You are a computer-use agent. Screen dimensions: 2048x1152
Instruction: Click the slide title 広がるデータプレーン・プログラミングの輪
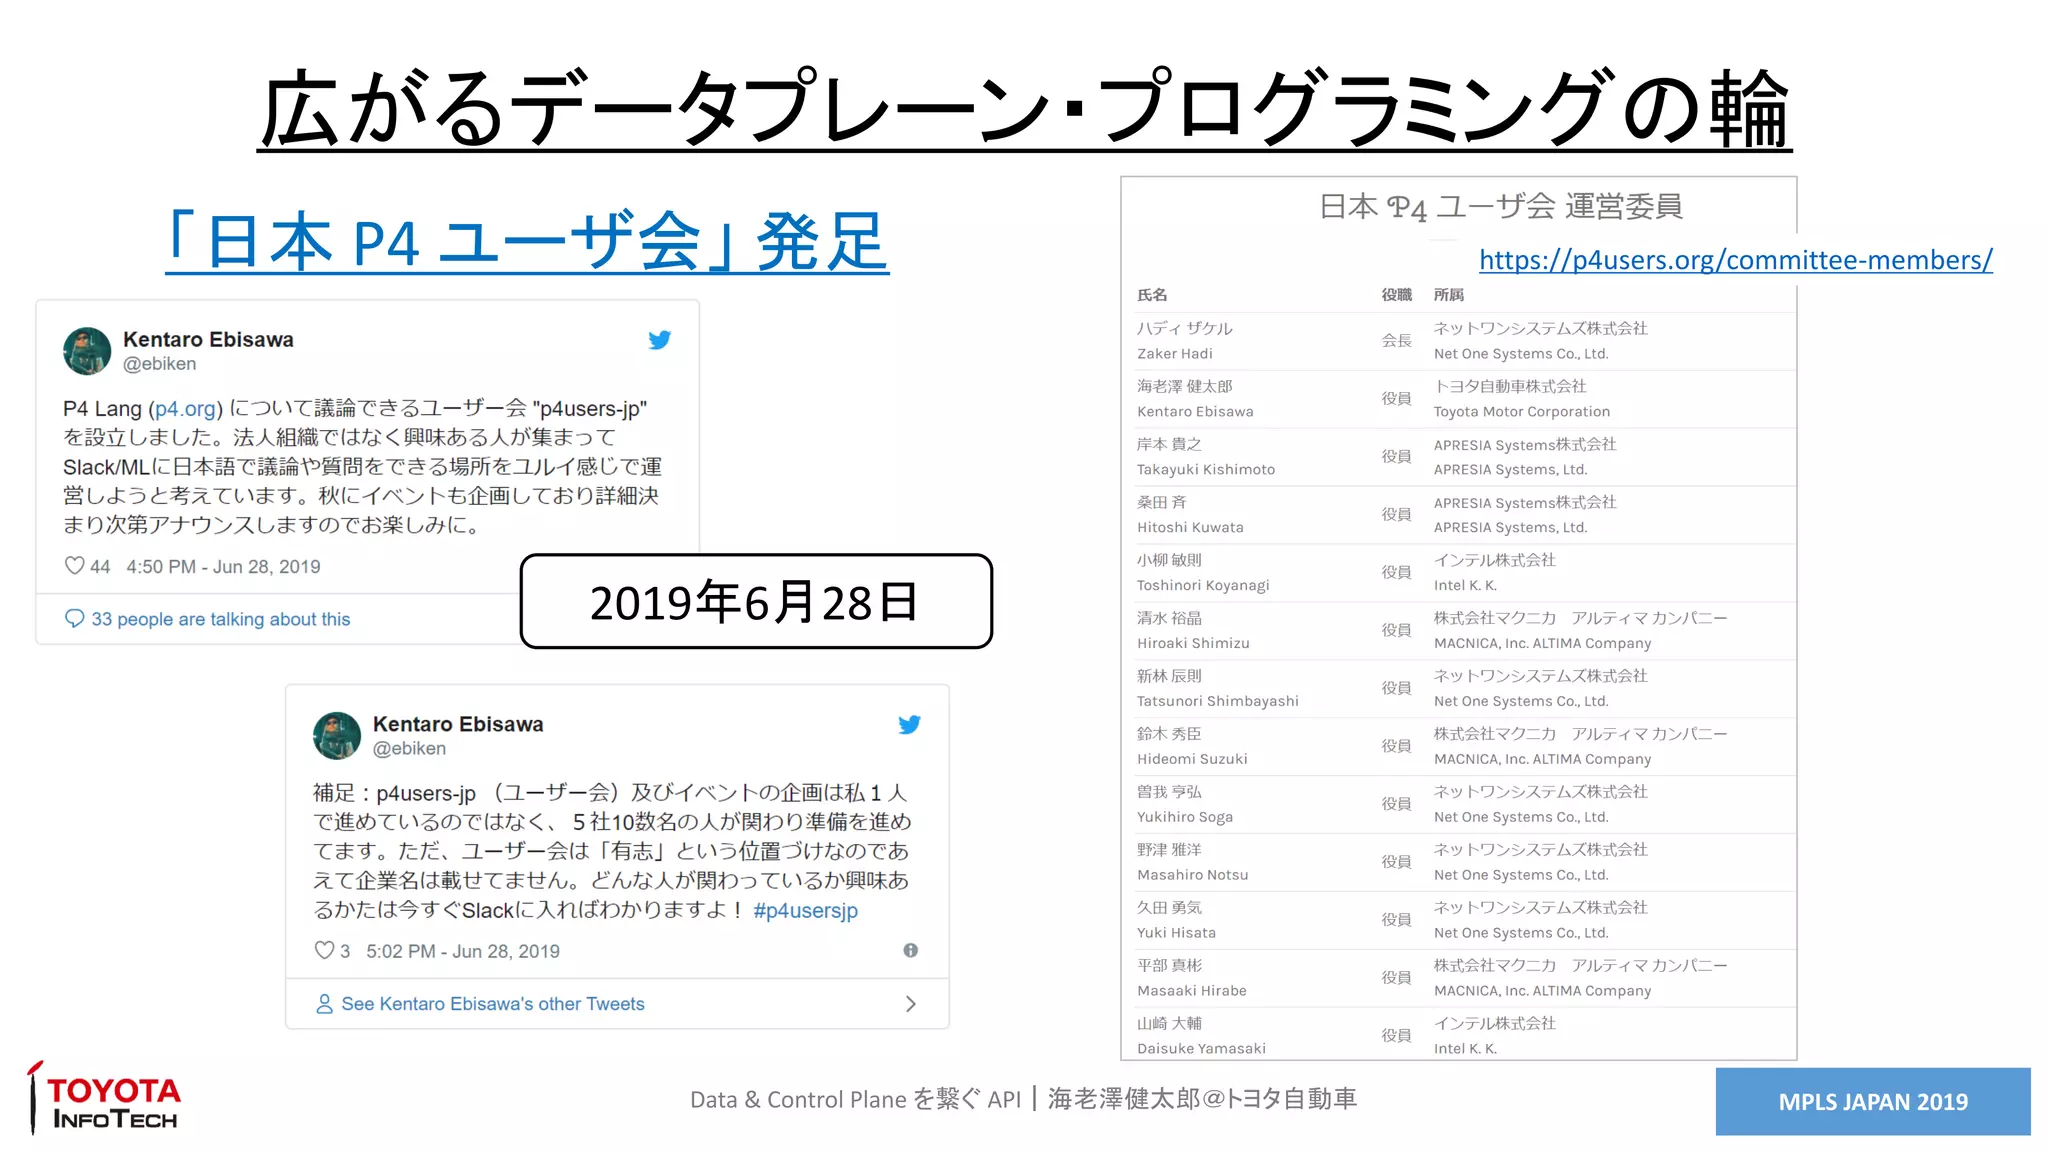pyautogui.click(x=1024, y=108)
